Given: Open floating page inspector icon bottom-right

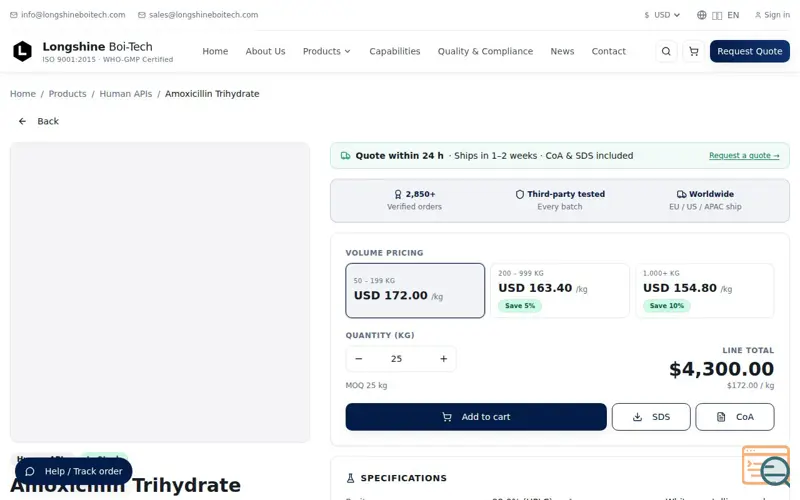Looking at the screenshot, I should [766, 466].
